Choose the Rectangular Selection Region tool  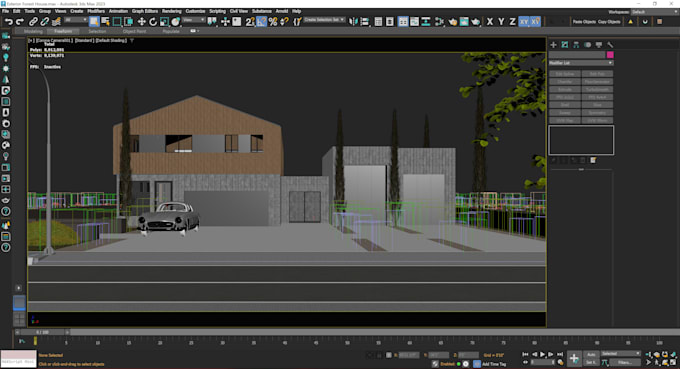[x=117, y=22]
